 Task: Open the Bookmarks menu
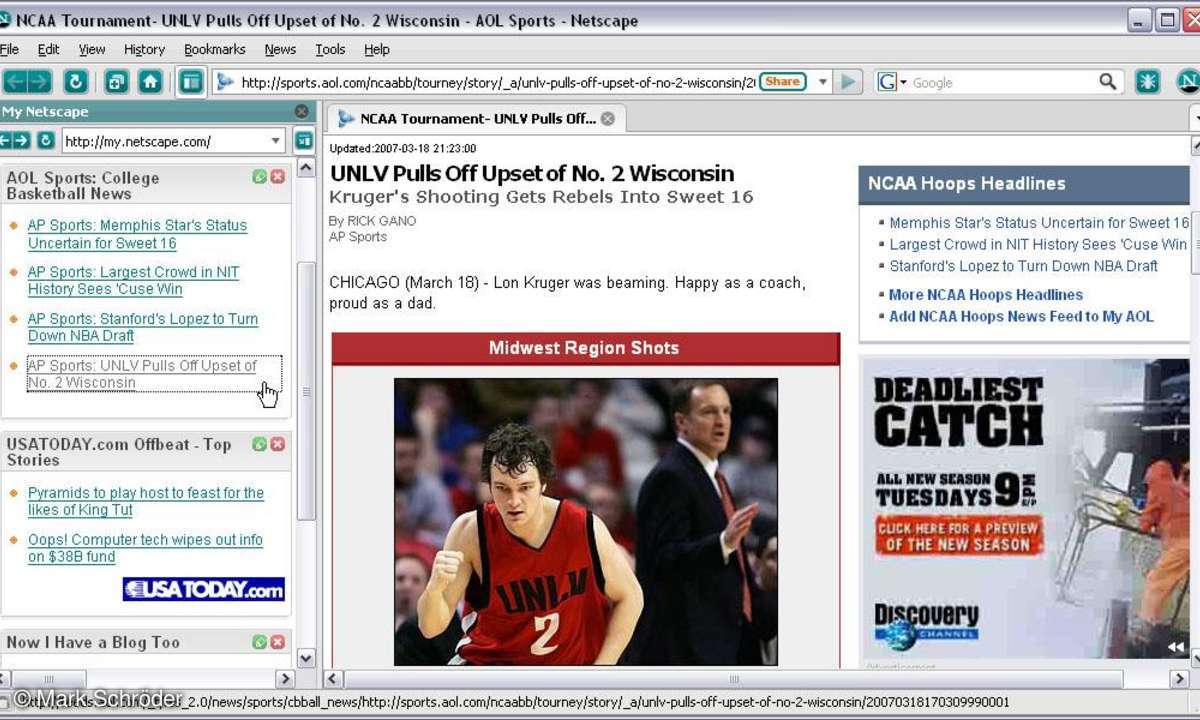click(214, 49)
